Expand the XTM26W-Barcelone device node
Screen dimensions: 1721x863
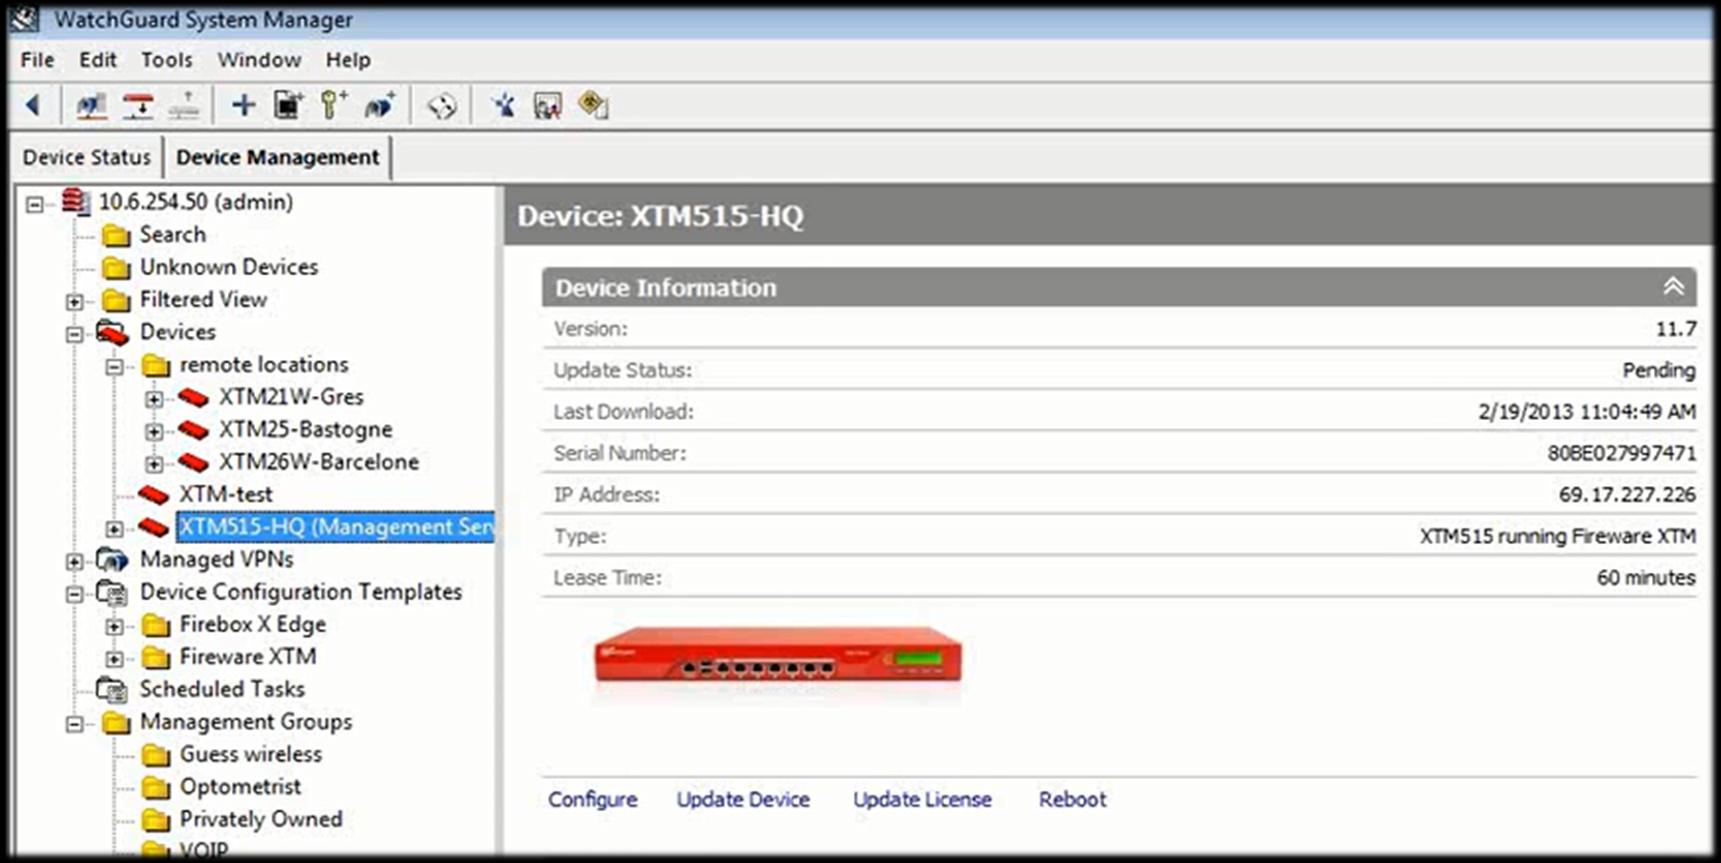click(x=154, y=464)
